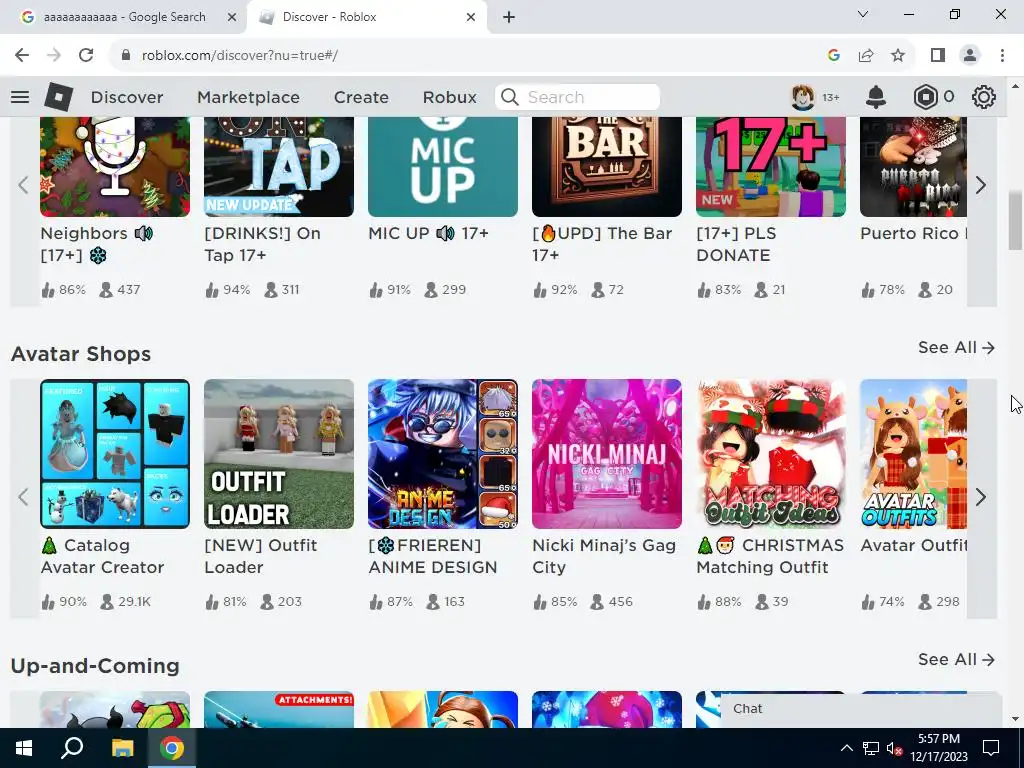
Task: Bookmark this page with the star
Action: pos(899,56)
